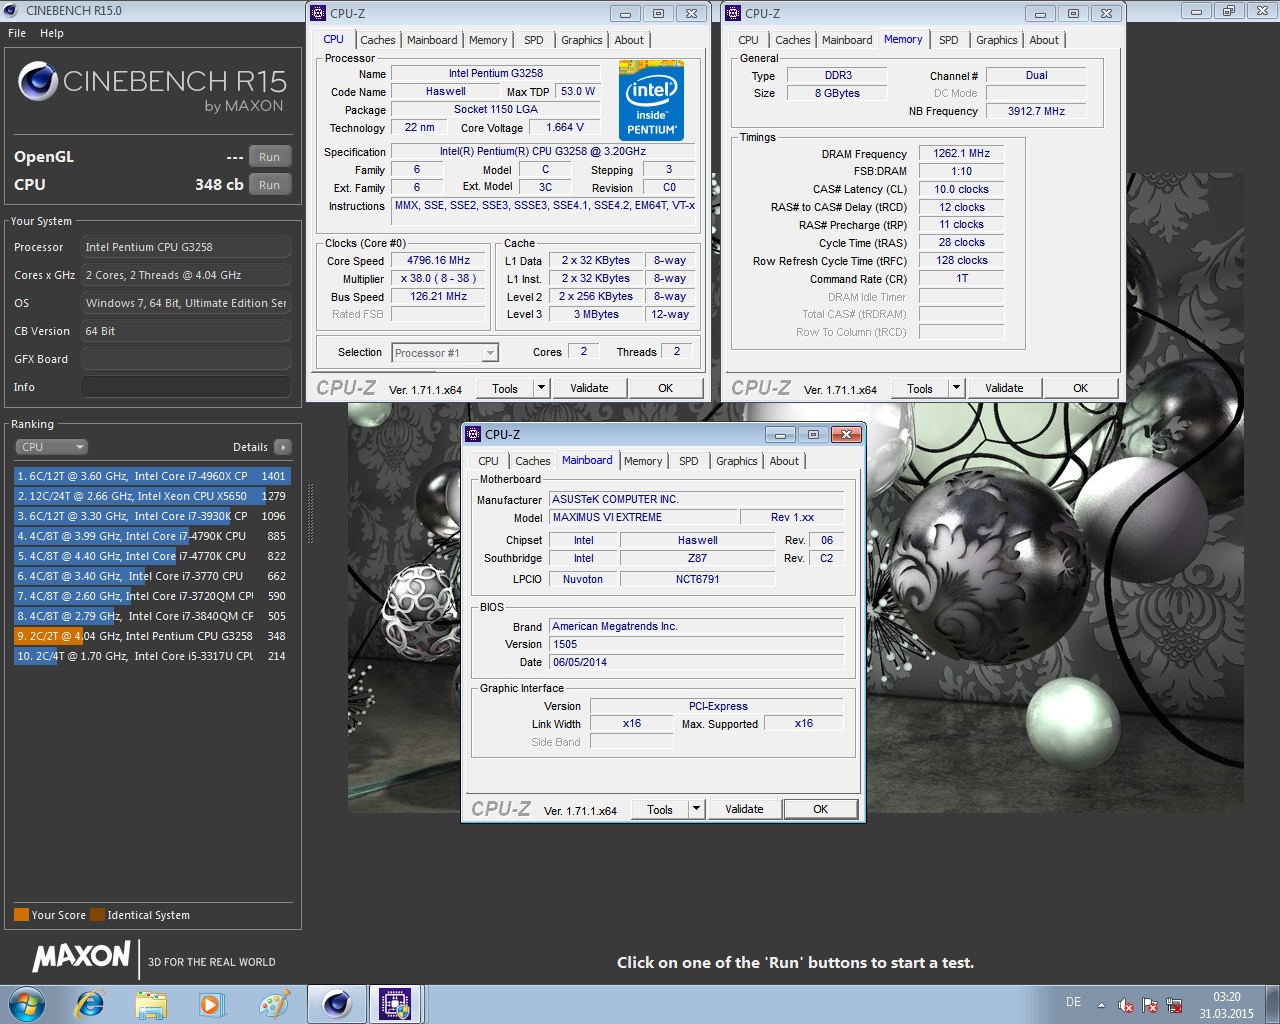The image size is (1280, 1024).
Task: Open Windows Explorer folder icon in taskbar
Action: pyautogui.click(x=150, y=1003)
